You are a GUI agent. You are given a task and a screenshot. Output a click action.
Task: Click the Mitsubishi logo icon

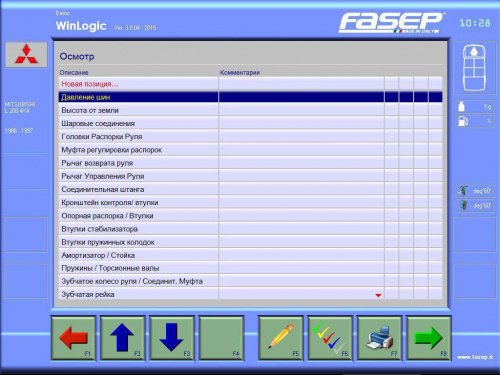26,55
